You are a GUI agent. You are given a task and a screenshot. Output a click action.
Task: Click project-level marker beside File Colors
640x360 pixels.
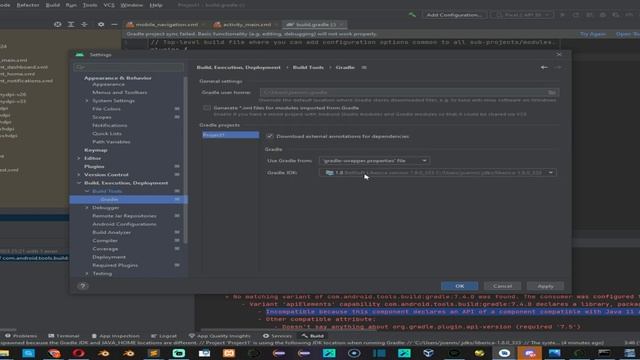tap(177, 109)
